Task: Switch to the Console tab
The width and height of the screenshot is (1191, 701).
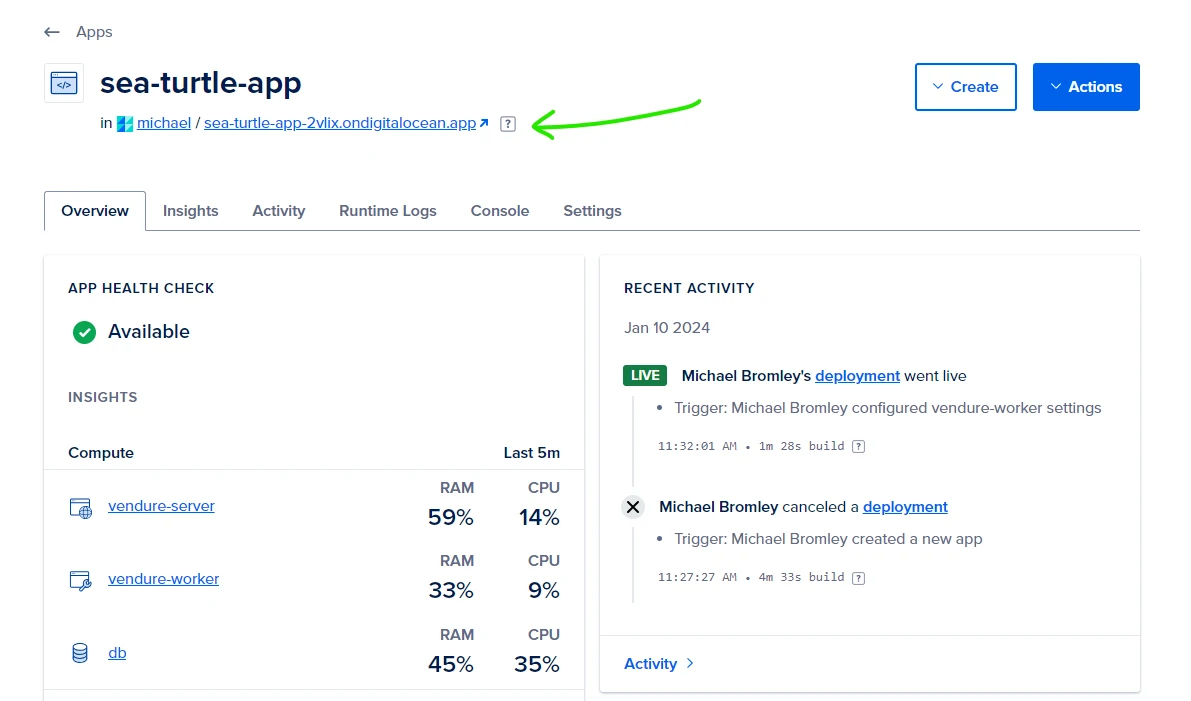Action: pyautogui.click(x=499, y=211)
